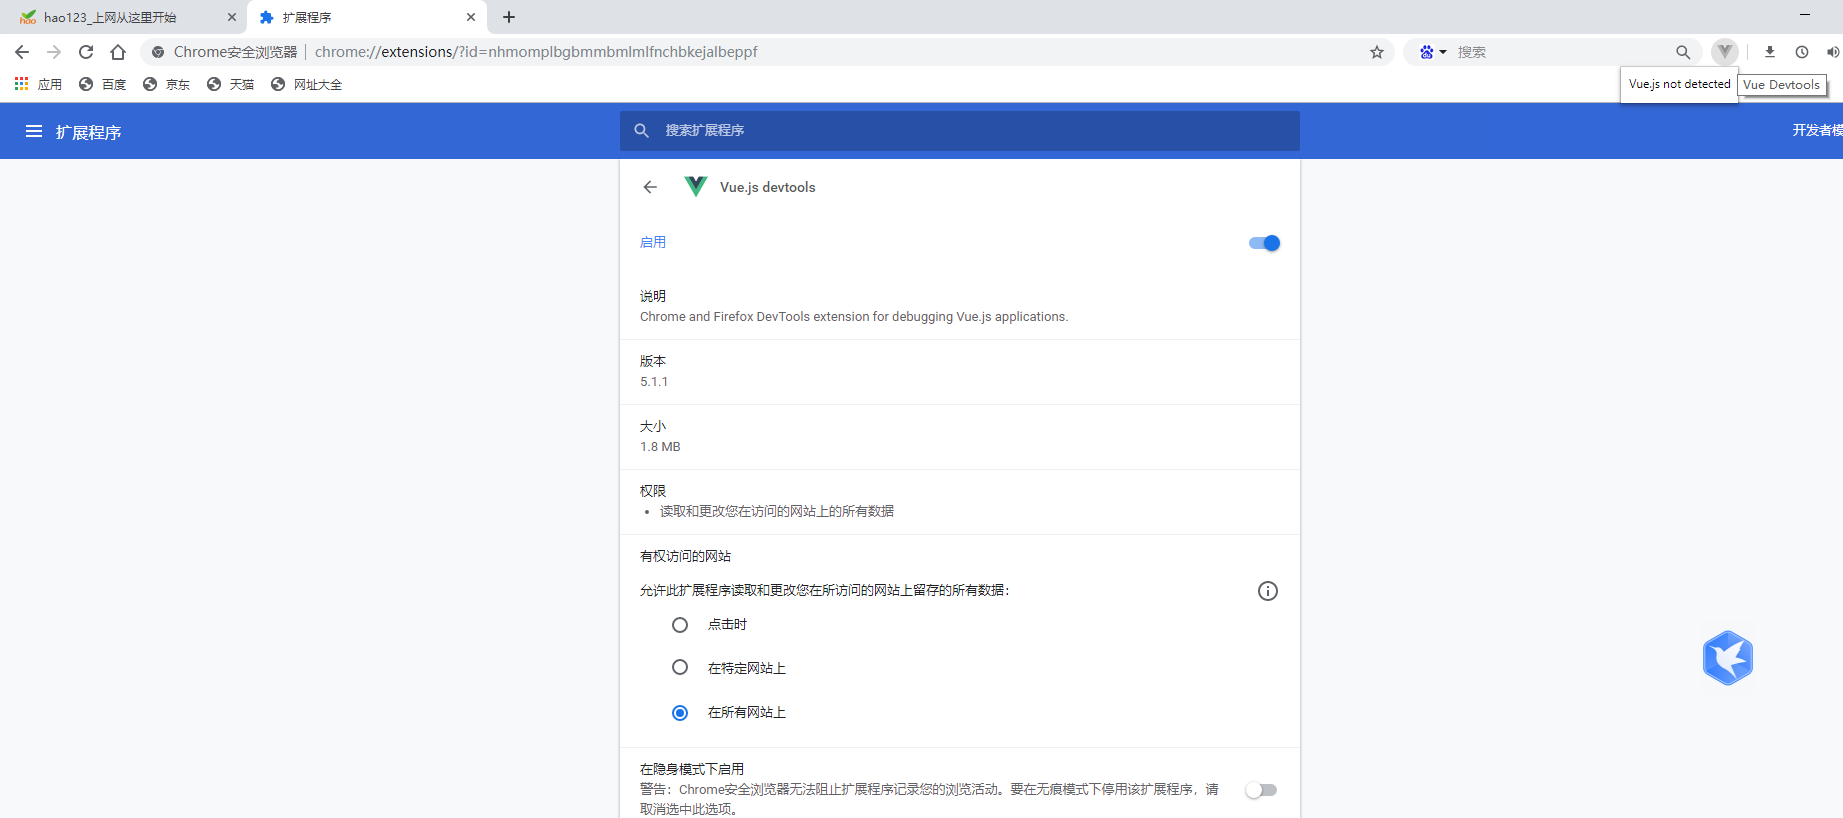This screenshot has width=1843, height=818.
Task: Open the downloads icon in toolbar
Action: tap(1770, 52)
